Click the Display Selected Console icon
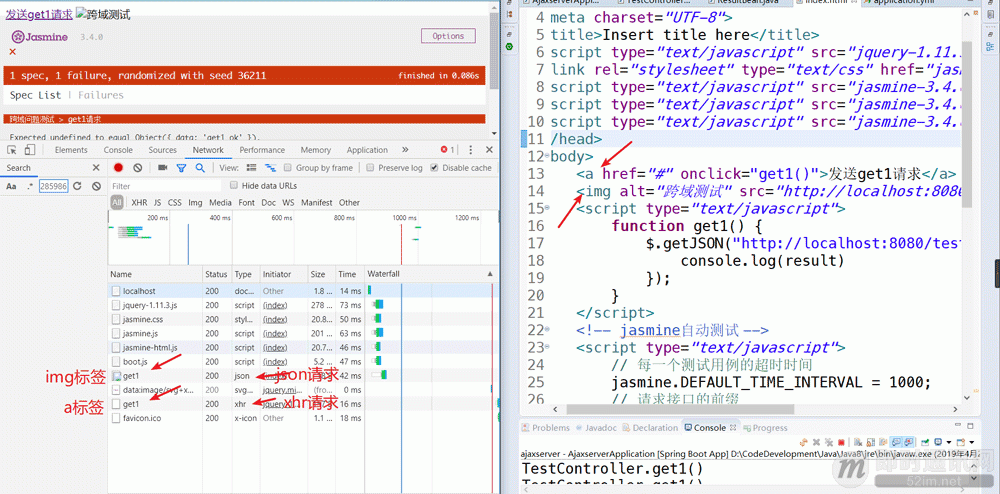 click(x=938, y=442)
